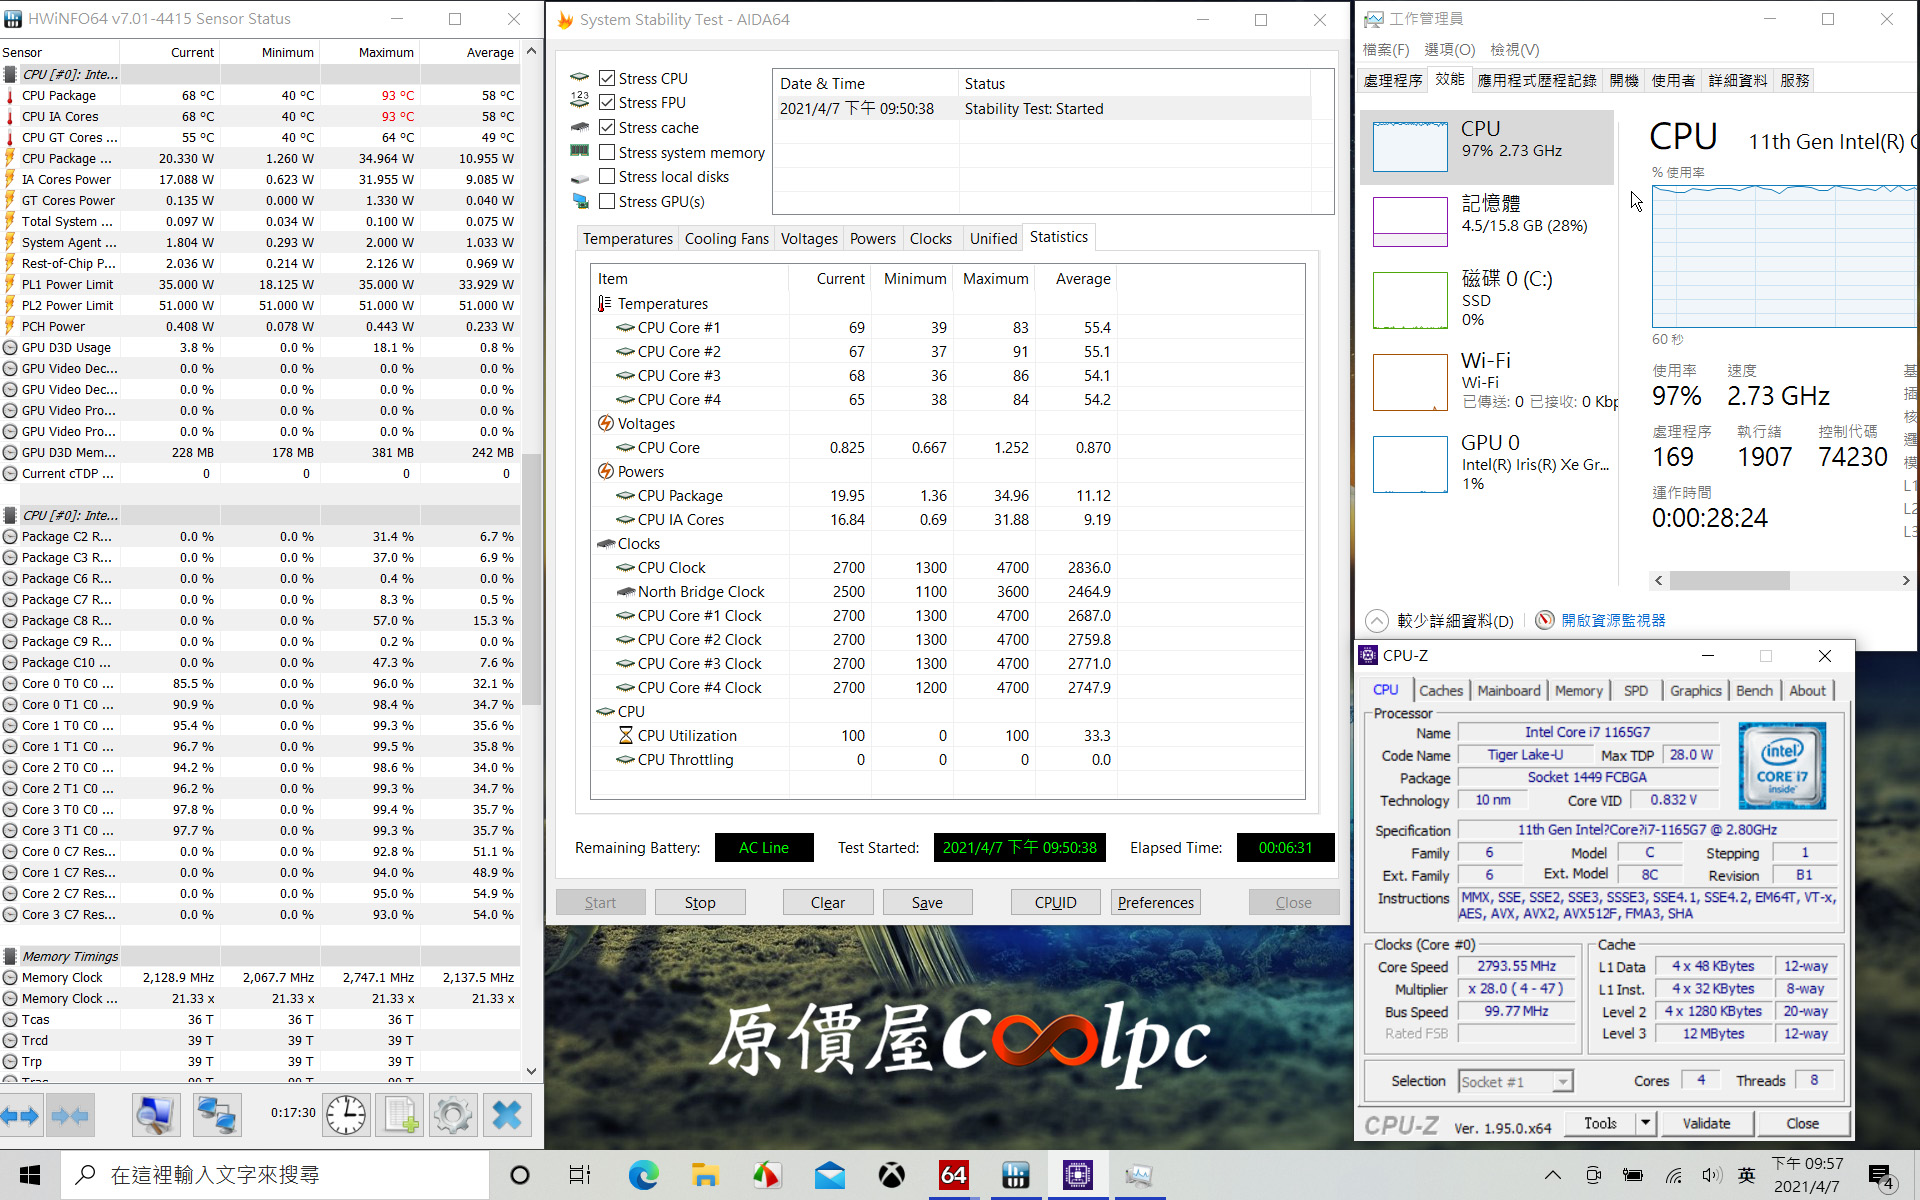Screen dimensions: 1920x1200
Task: Collapse Task Manager details with 較少詳細資料
Action: point(1440,620)
